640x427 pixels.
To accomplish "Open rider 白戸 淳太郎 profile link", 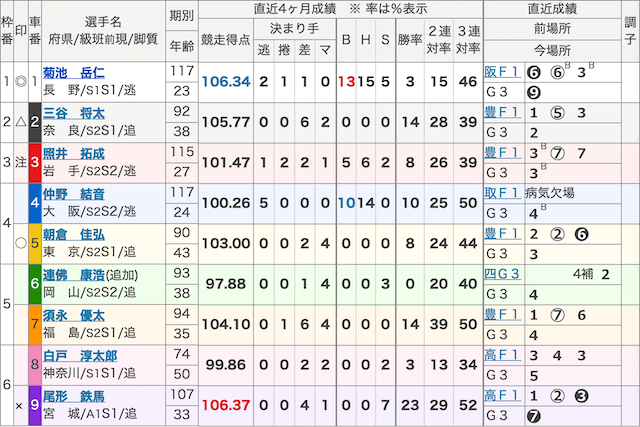I will [80, 356].
